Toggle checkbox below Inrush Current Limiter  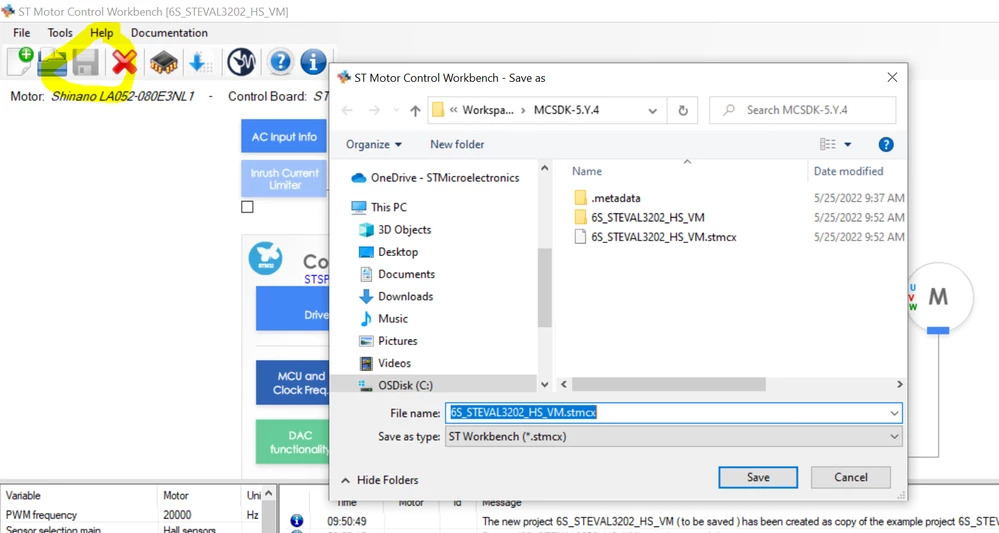[x=247, y=207]
